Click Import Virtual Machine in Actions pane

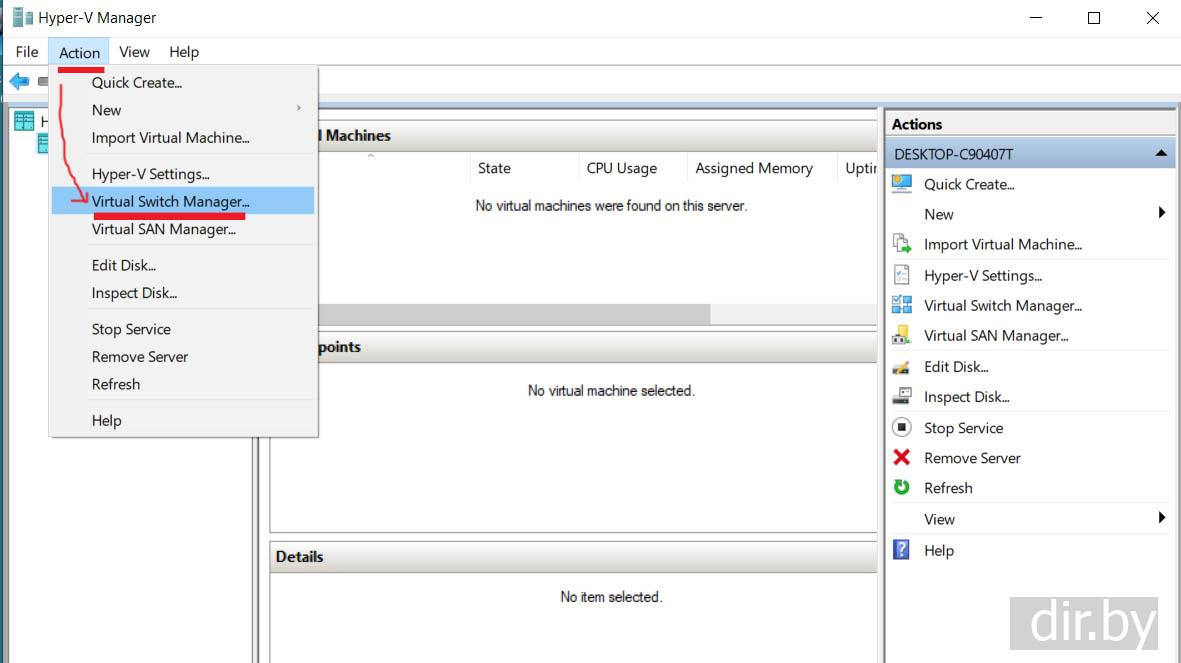[1002, 244]
